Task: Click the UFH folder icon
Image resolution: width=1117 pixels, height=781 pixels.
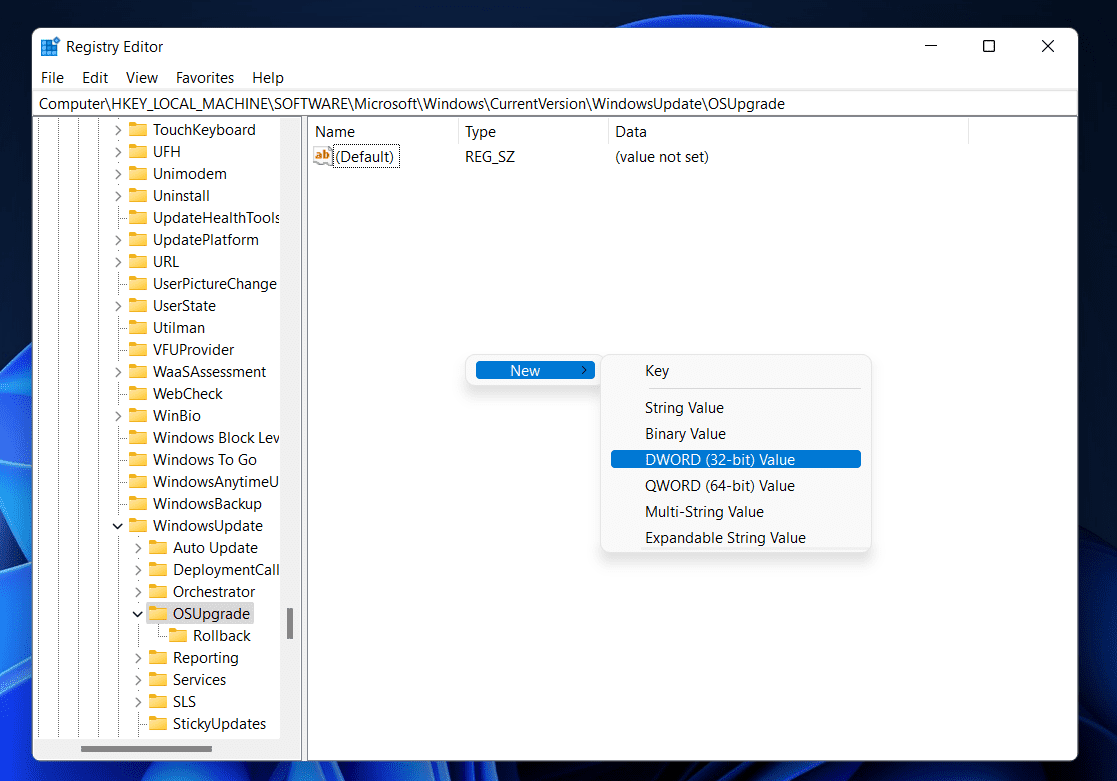Action: point(138,152)
